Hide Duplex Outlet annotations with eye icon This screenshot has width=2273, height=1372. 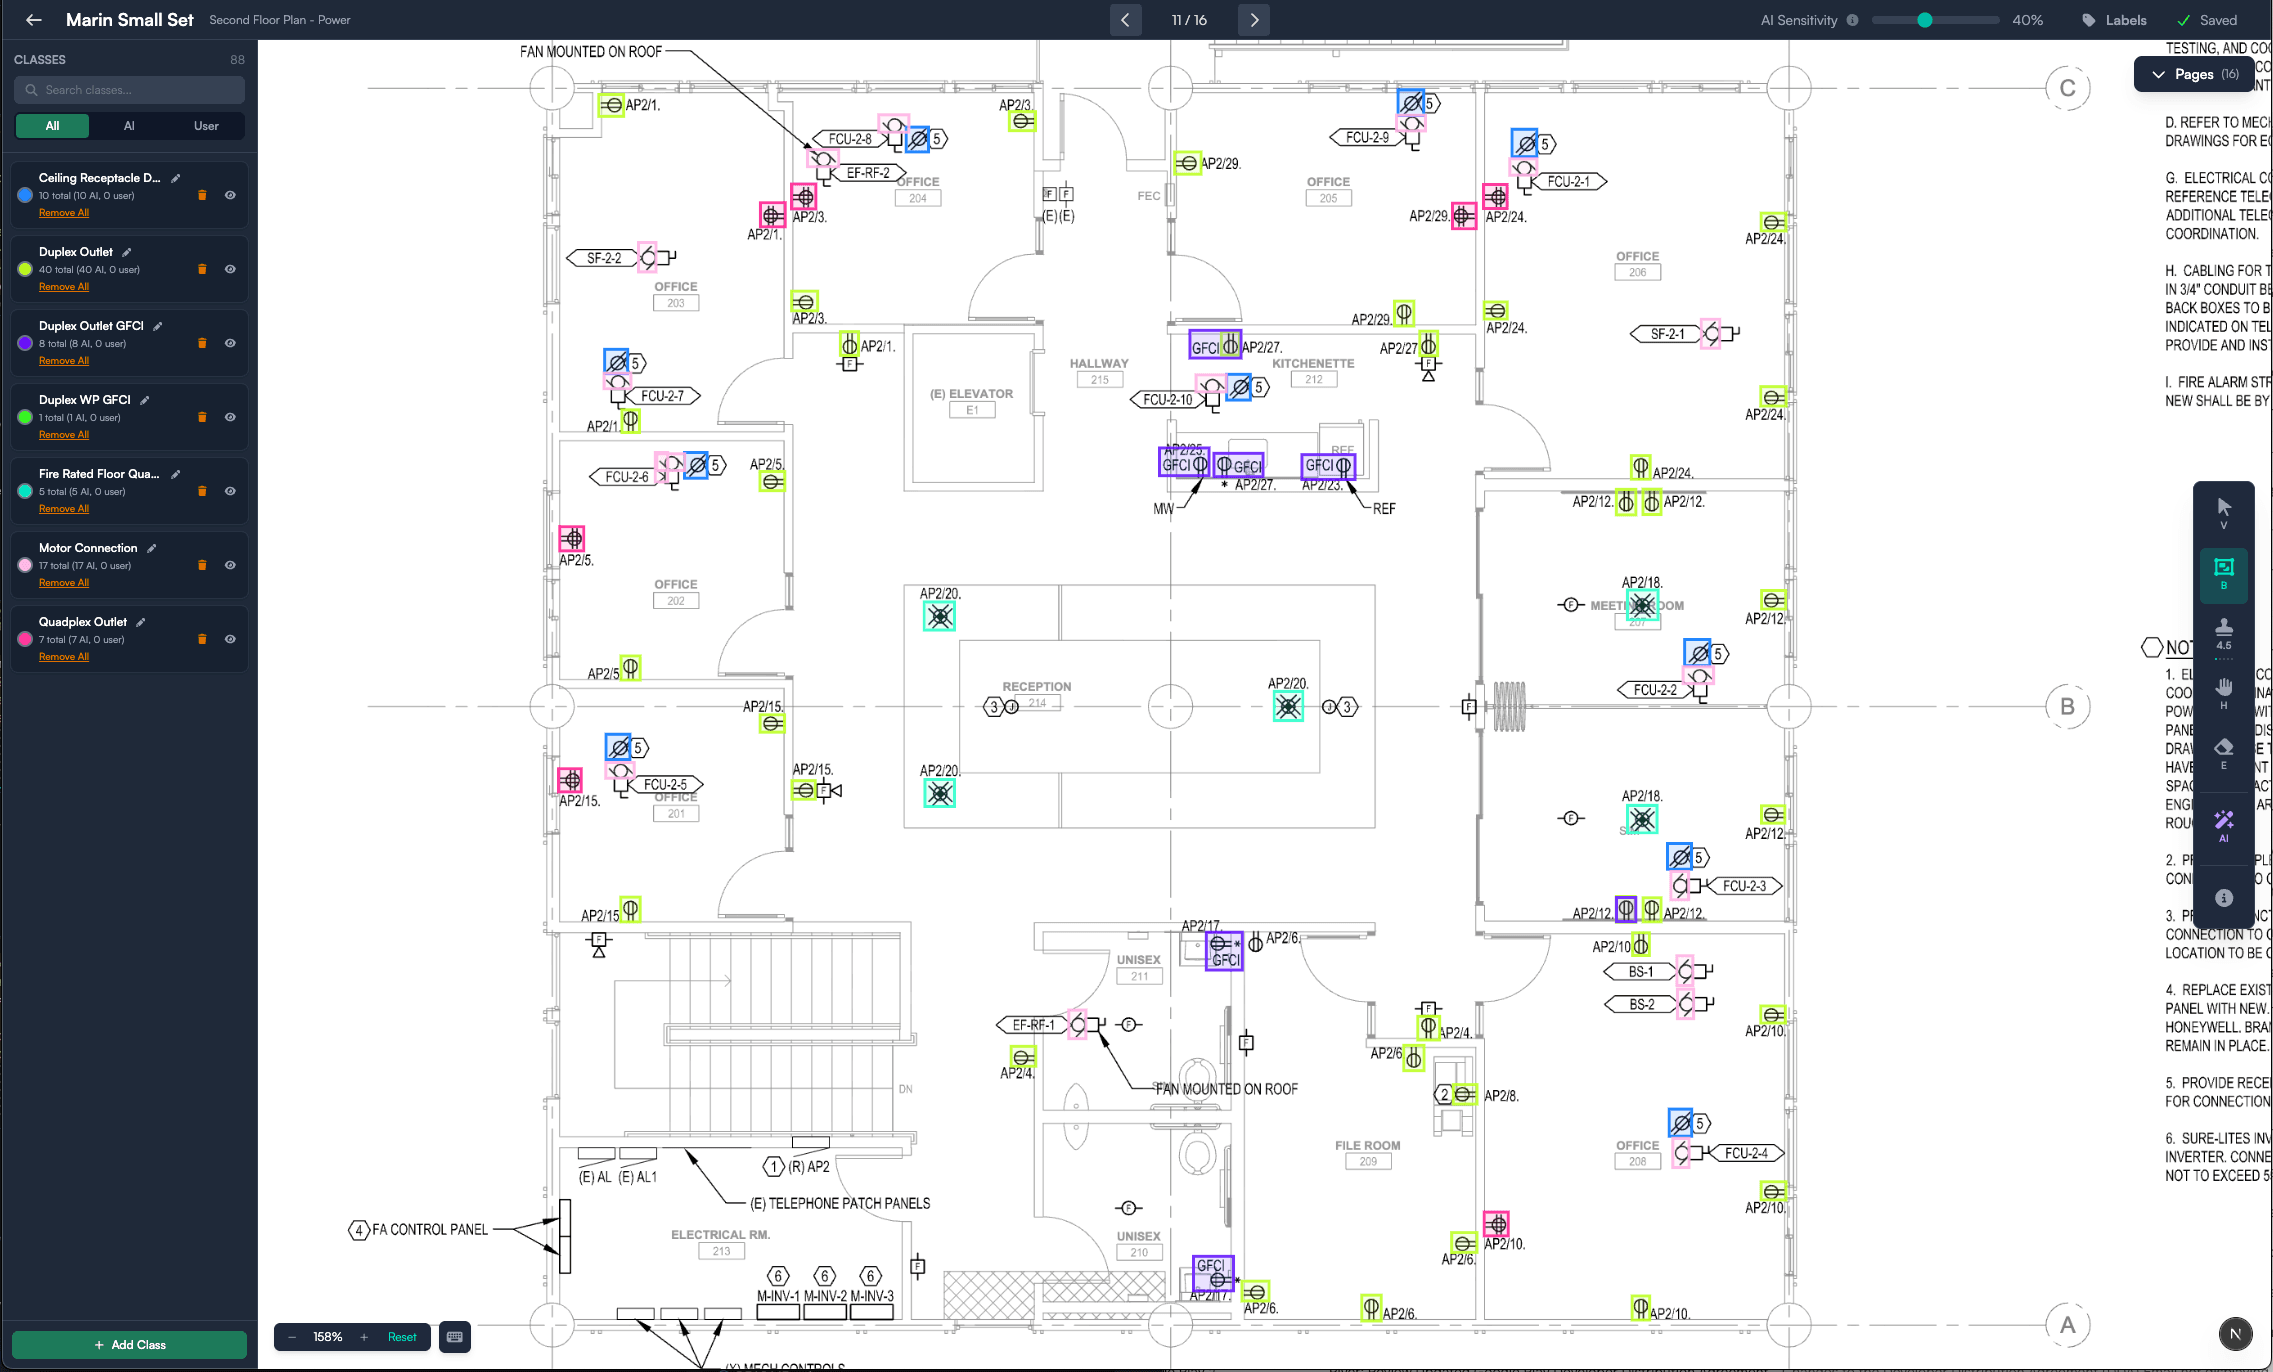coord(230,269)
